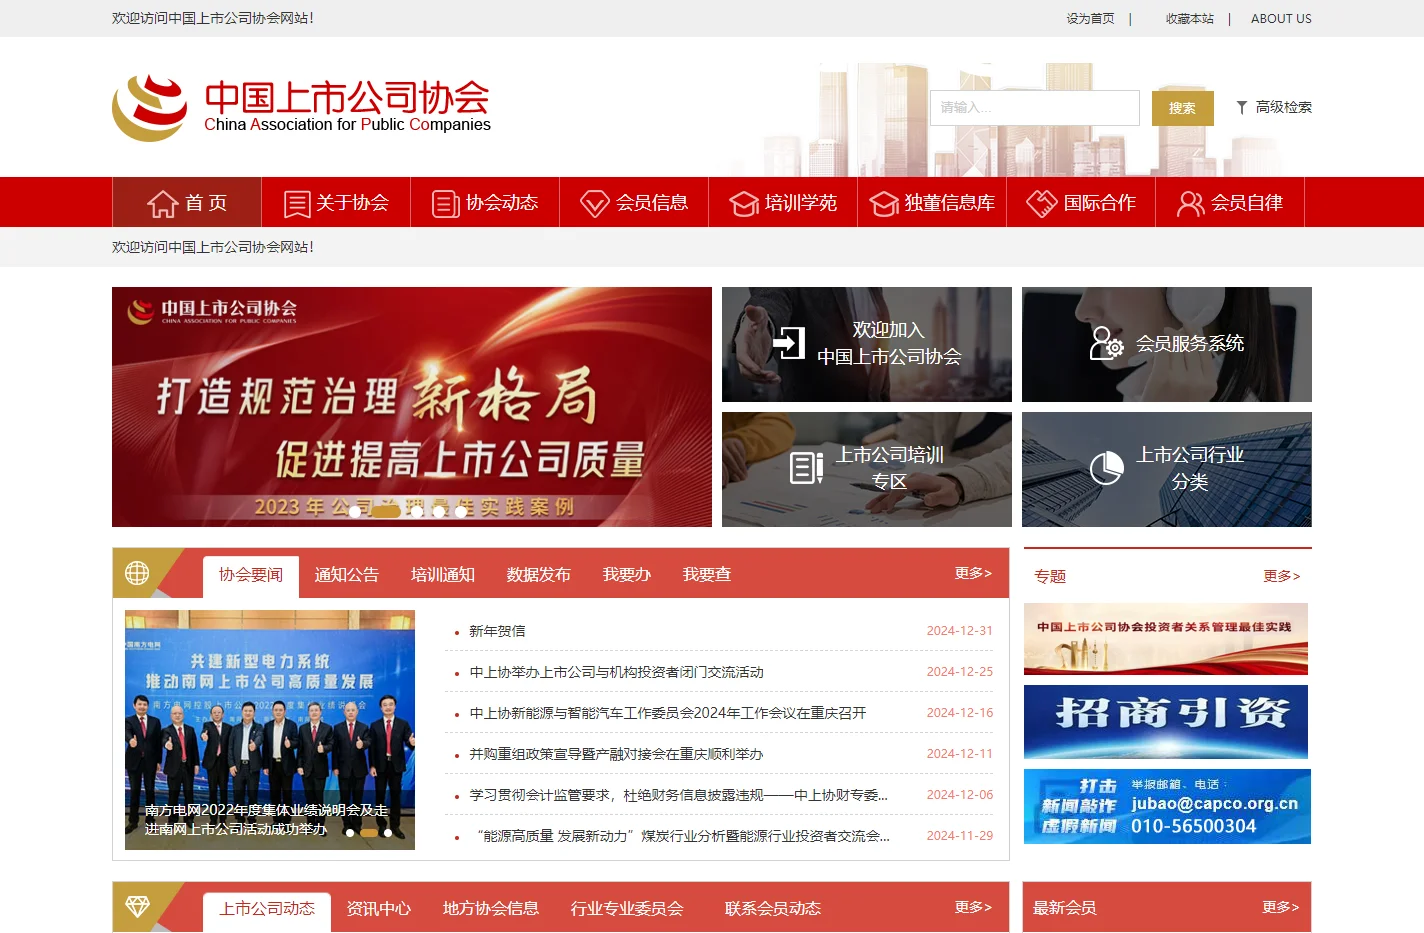
Task: Click the user gear icon on 会员服务系统
Action: [x=1106, y=343]
